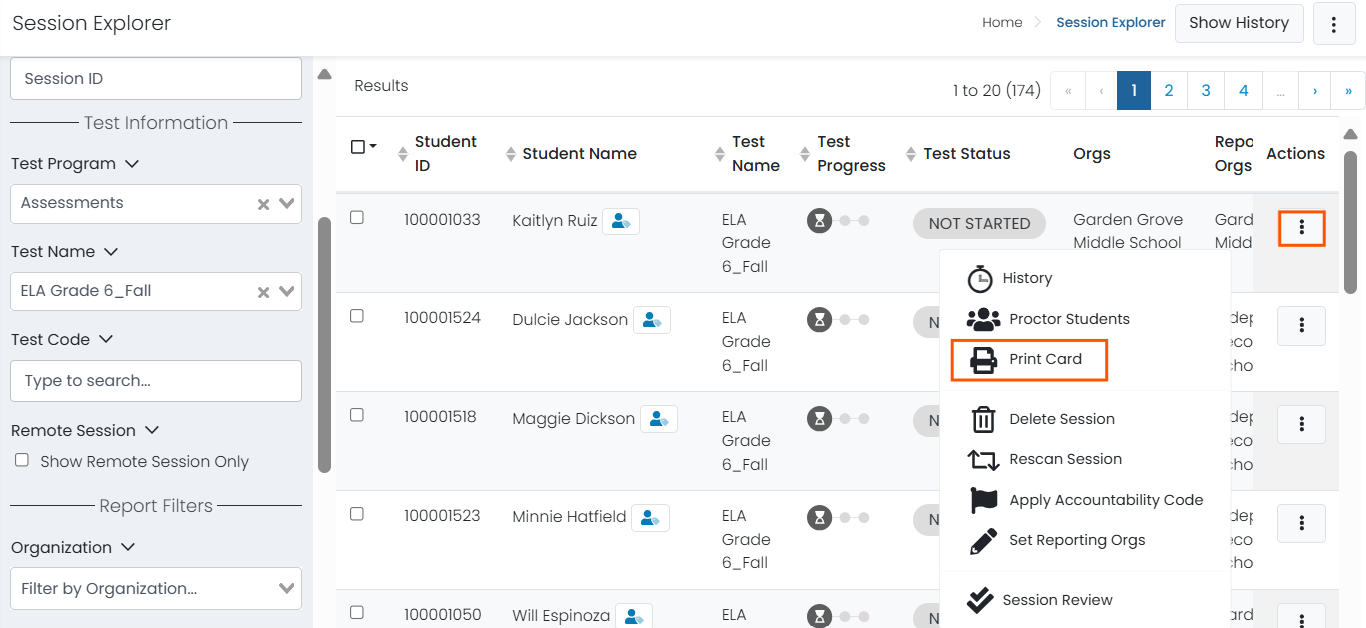Sort the table by Test Status
The image size is (1366, 628).
(911, 154)
